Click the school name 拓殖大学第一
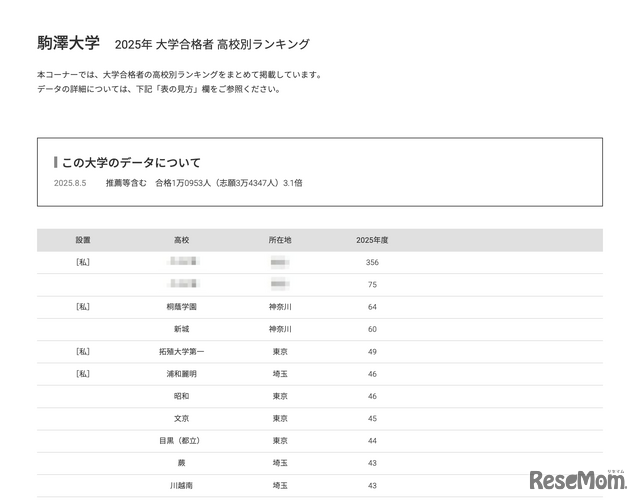The width and height of the screenshot is (640, 503). tap(182, 352)
